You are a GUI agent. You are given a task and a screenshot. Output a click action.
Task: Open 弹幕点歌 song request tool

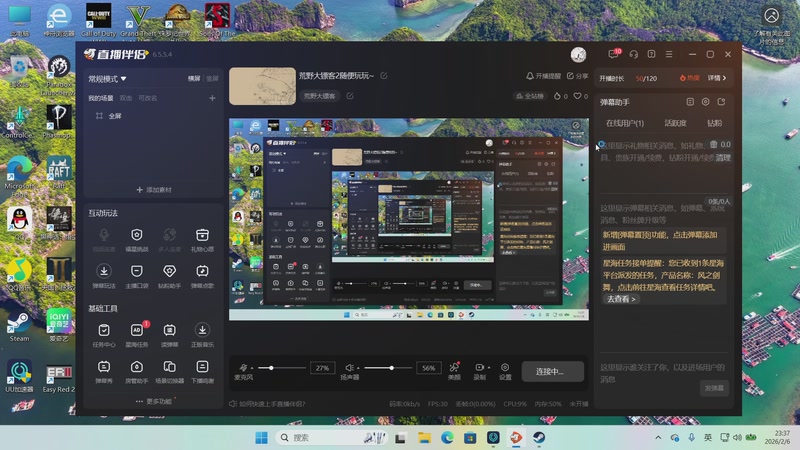tap(202, 276)
